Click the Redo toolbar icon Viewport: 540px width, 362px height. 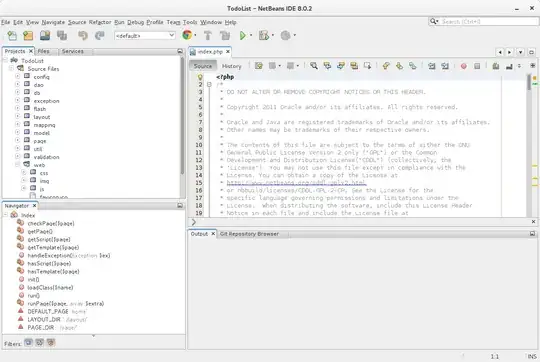(x=100, y=35)
